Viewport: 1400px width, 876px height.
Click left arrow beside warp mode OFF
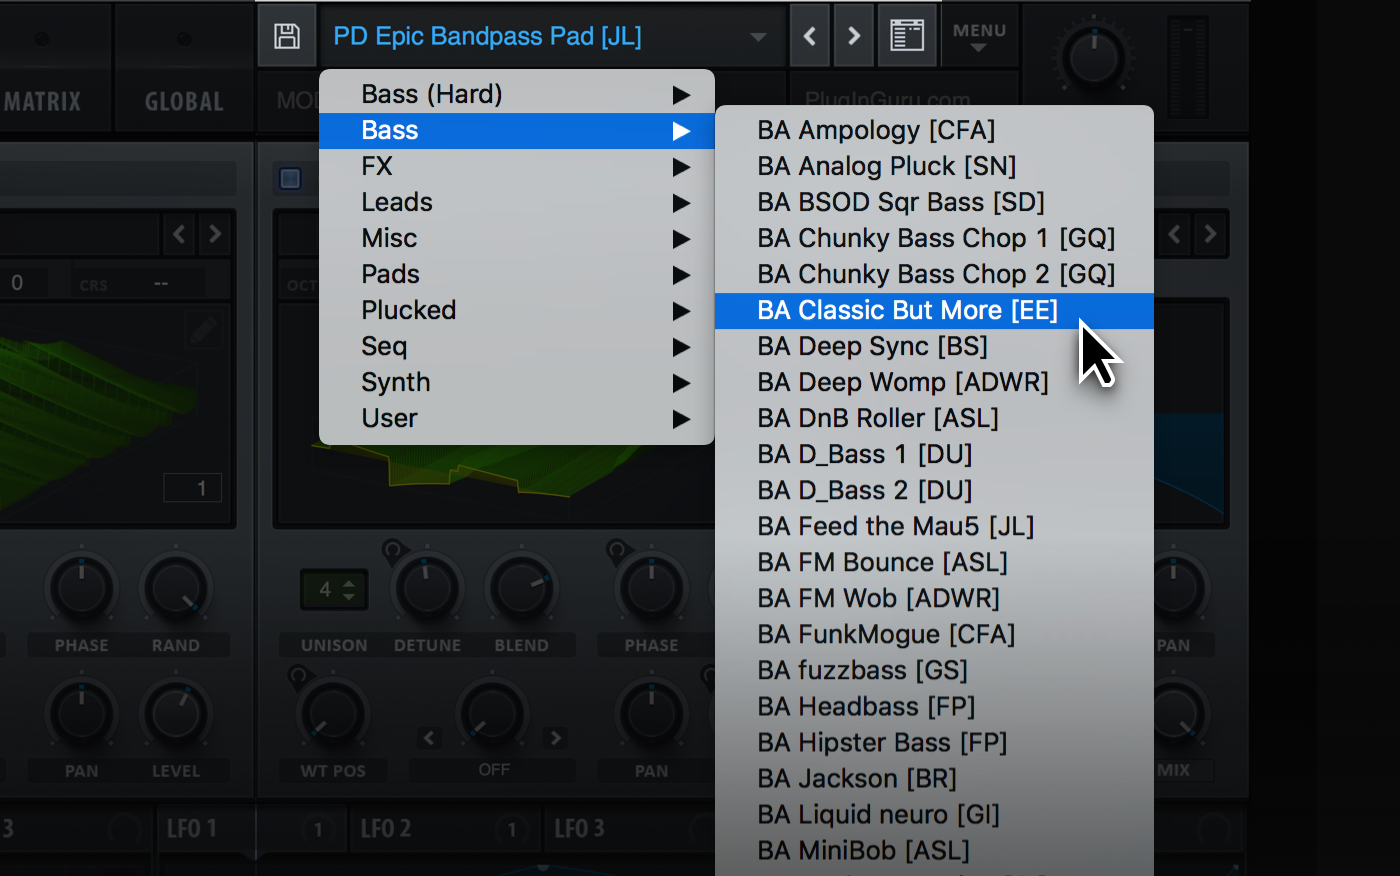click(429, 738)
